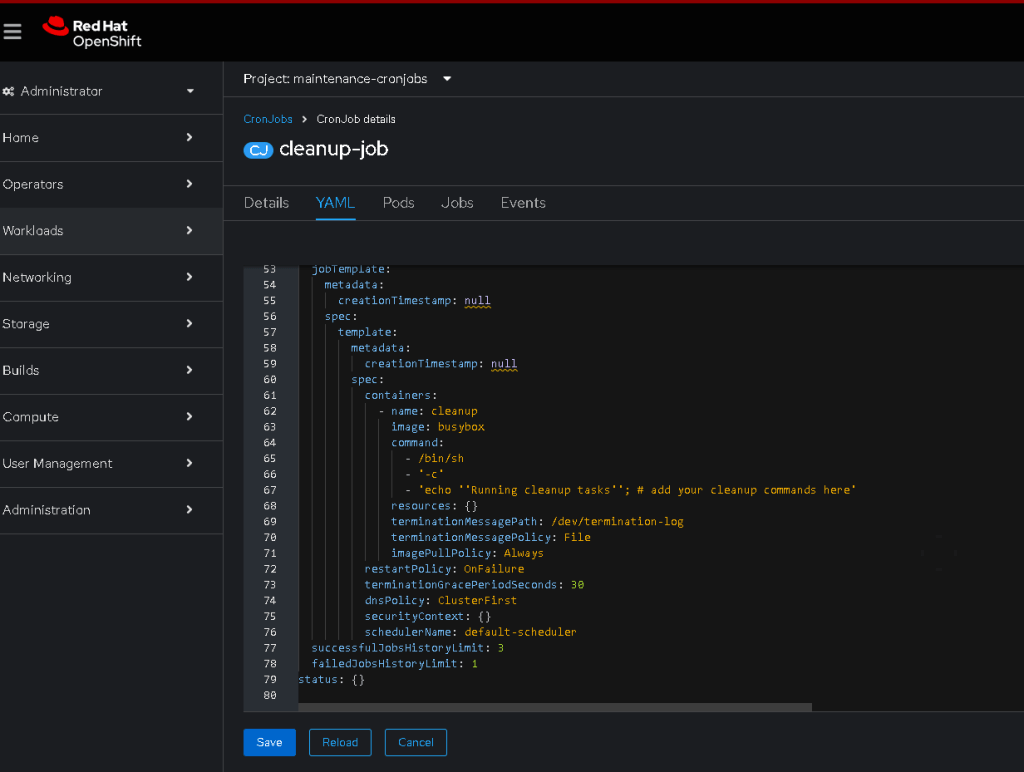The width and height of the screenshot is (1024, 772).
Task: Click the '/bin/sh' command entry
Action: point(435,458)
